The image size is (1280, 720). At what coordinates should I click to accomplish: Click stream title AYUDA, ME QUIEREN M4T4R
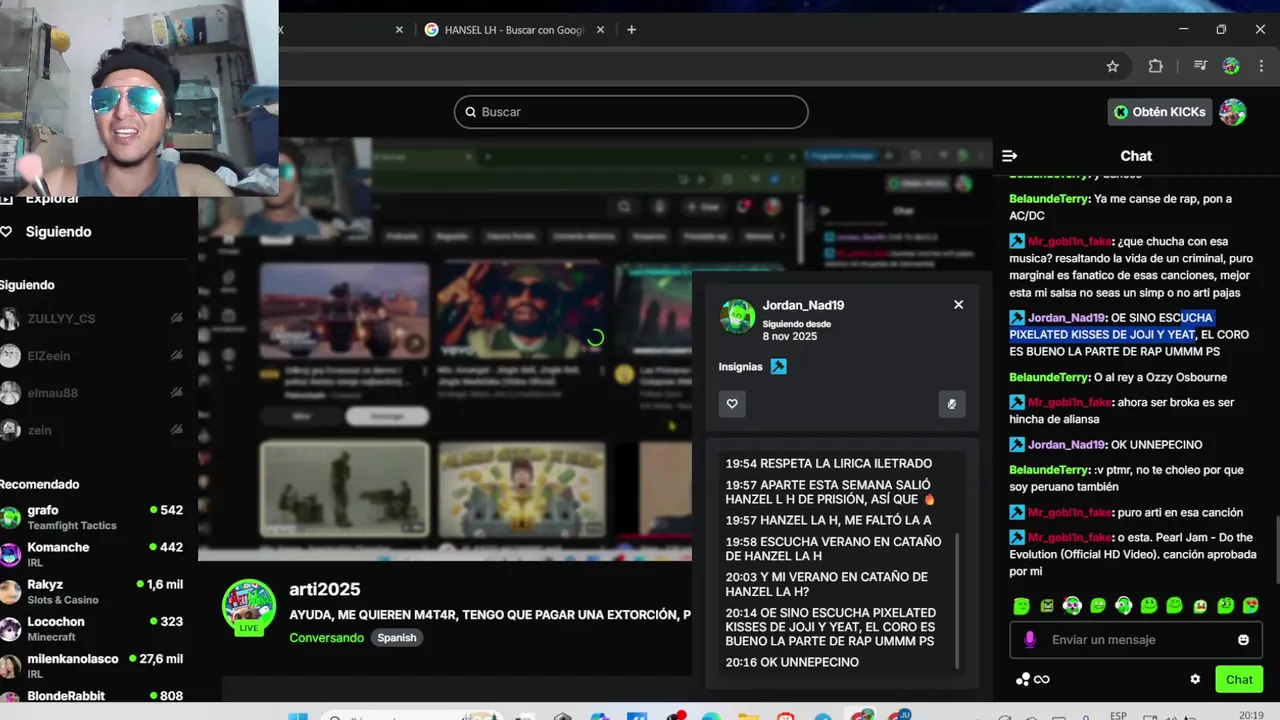coord(490,615)
